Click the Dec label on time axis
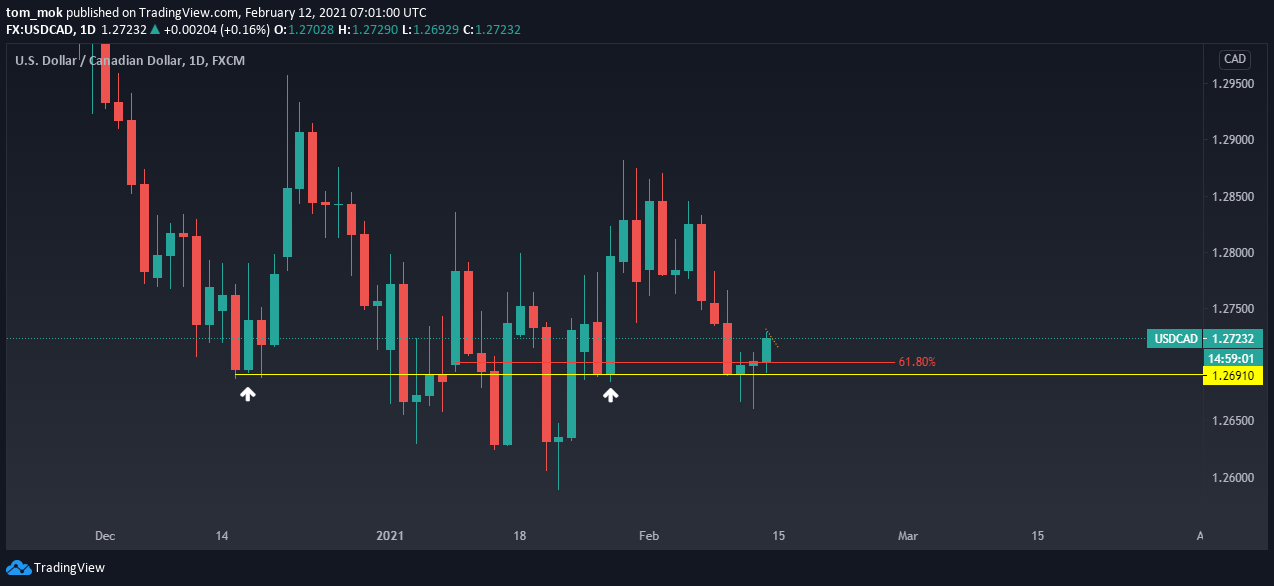The width and height of the screenshot is (1274, 586). [x=105, y=536]
